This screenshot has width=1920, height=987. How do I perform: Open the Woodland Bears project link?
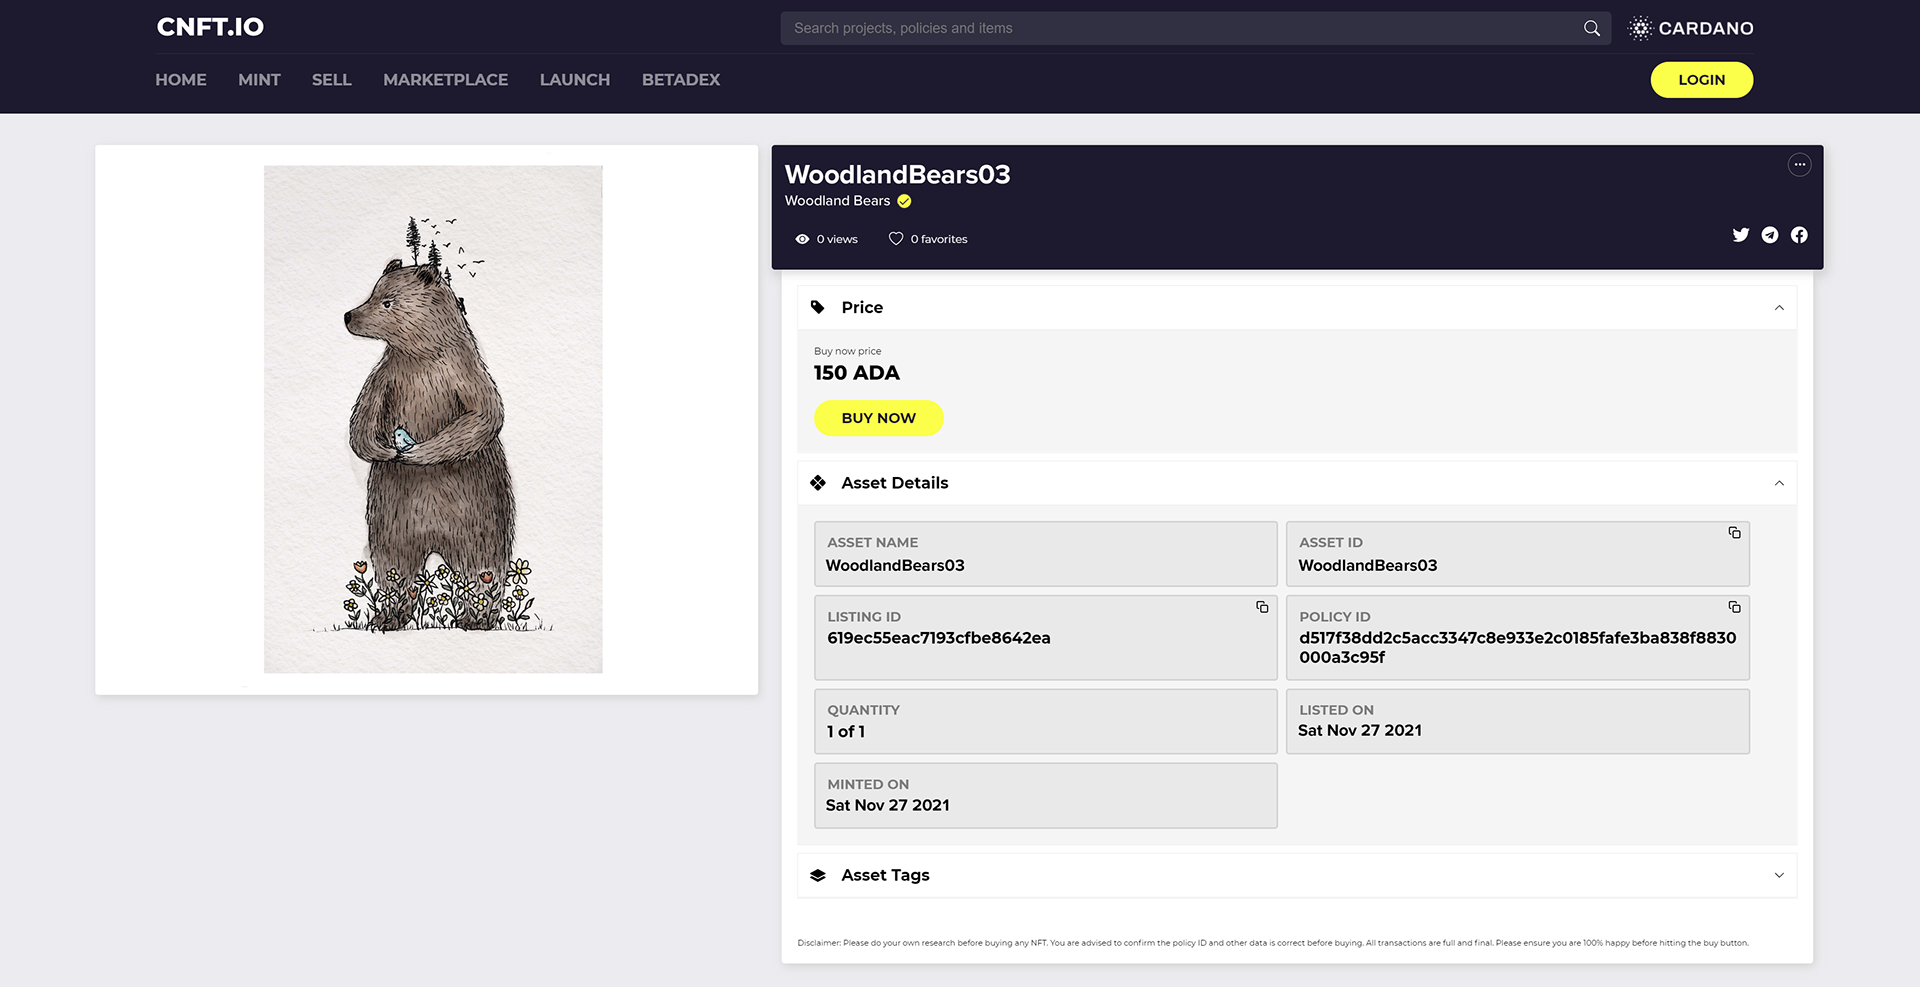(837, 201)
